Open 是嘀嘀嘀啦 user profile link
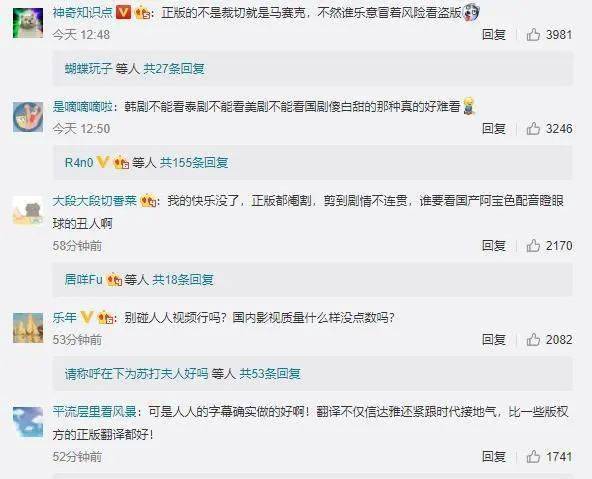The width and height of the screenshot is (592, 479). [x=83, y=107]
